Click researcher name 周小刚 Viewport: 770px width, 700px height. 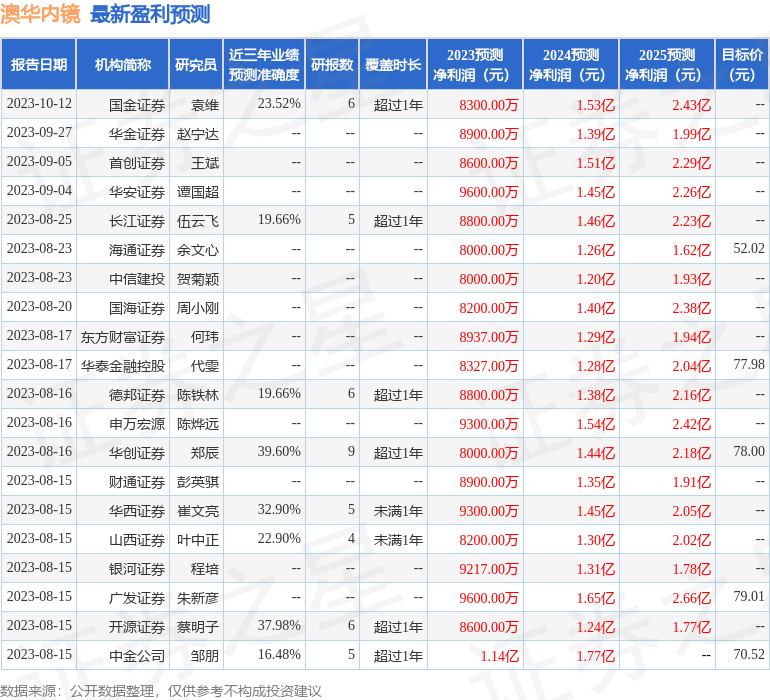(x=198, y=308)
